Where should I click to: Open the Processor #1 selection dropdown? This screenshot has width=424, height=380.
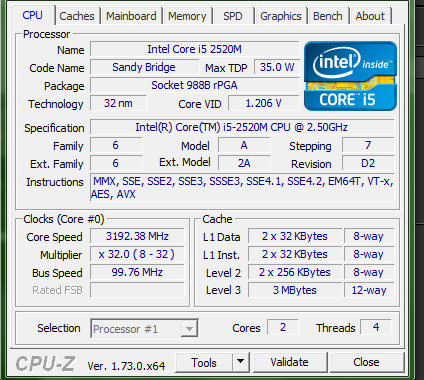pos(144,329)
